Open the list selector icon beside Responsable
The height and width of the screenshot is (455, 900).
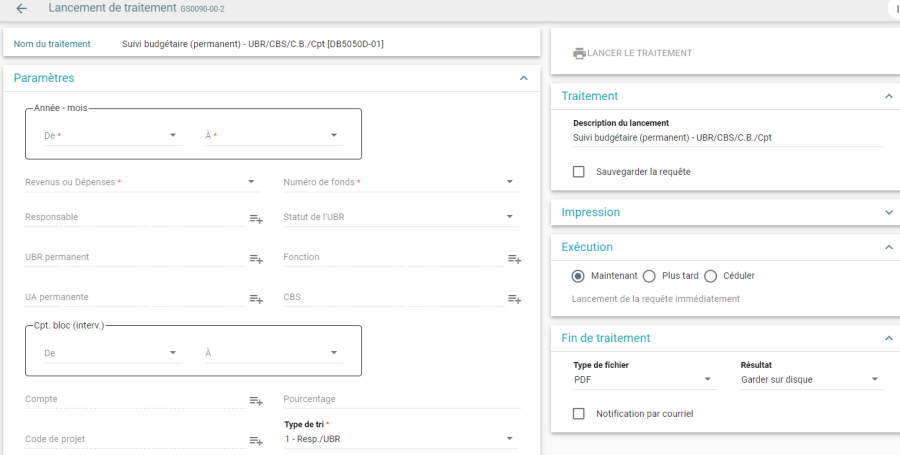tap(256, 219)
